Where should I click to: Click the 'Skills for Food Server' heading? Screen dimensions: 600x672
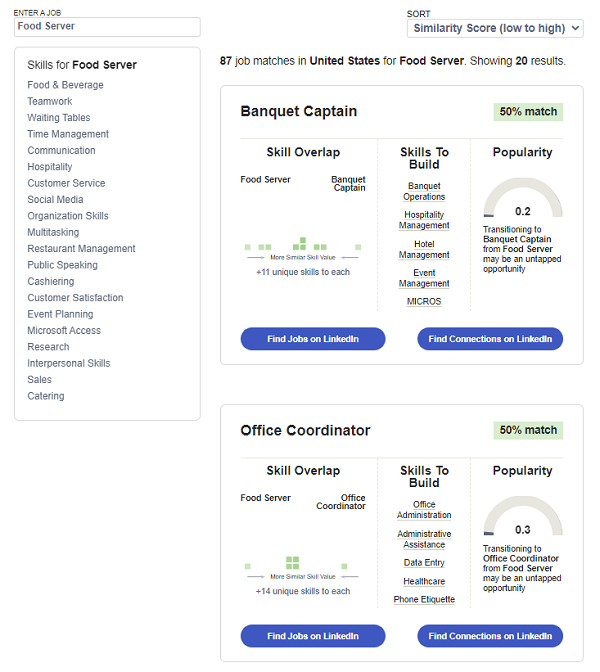click(82, 65)
